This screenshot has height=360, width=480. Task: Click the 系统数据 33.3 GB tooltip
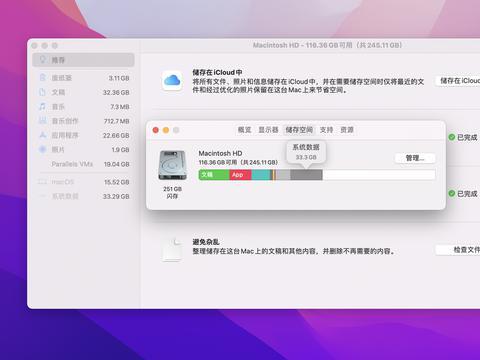(306, 152)
